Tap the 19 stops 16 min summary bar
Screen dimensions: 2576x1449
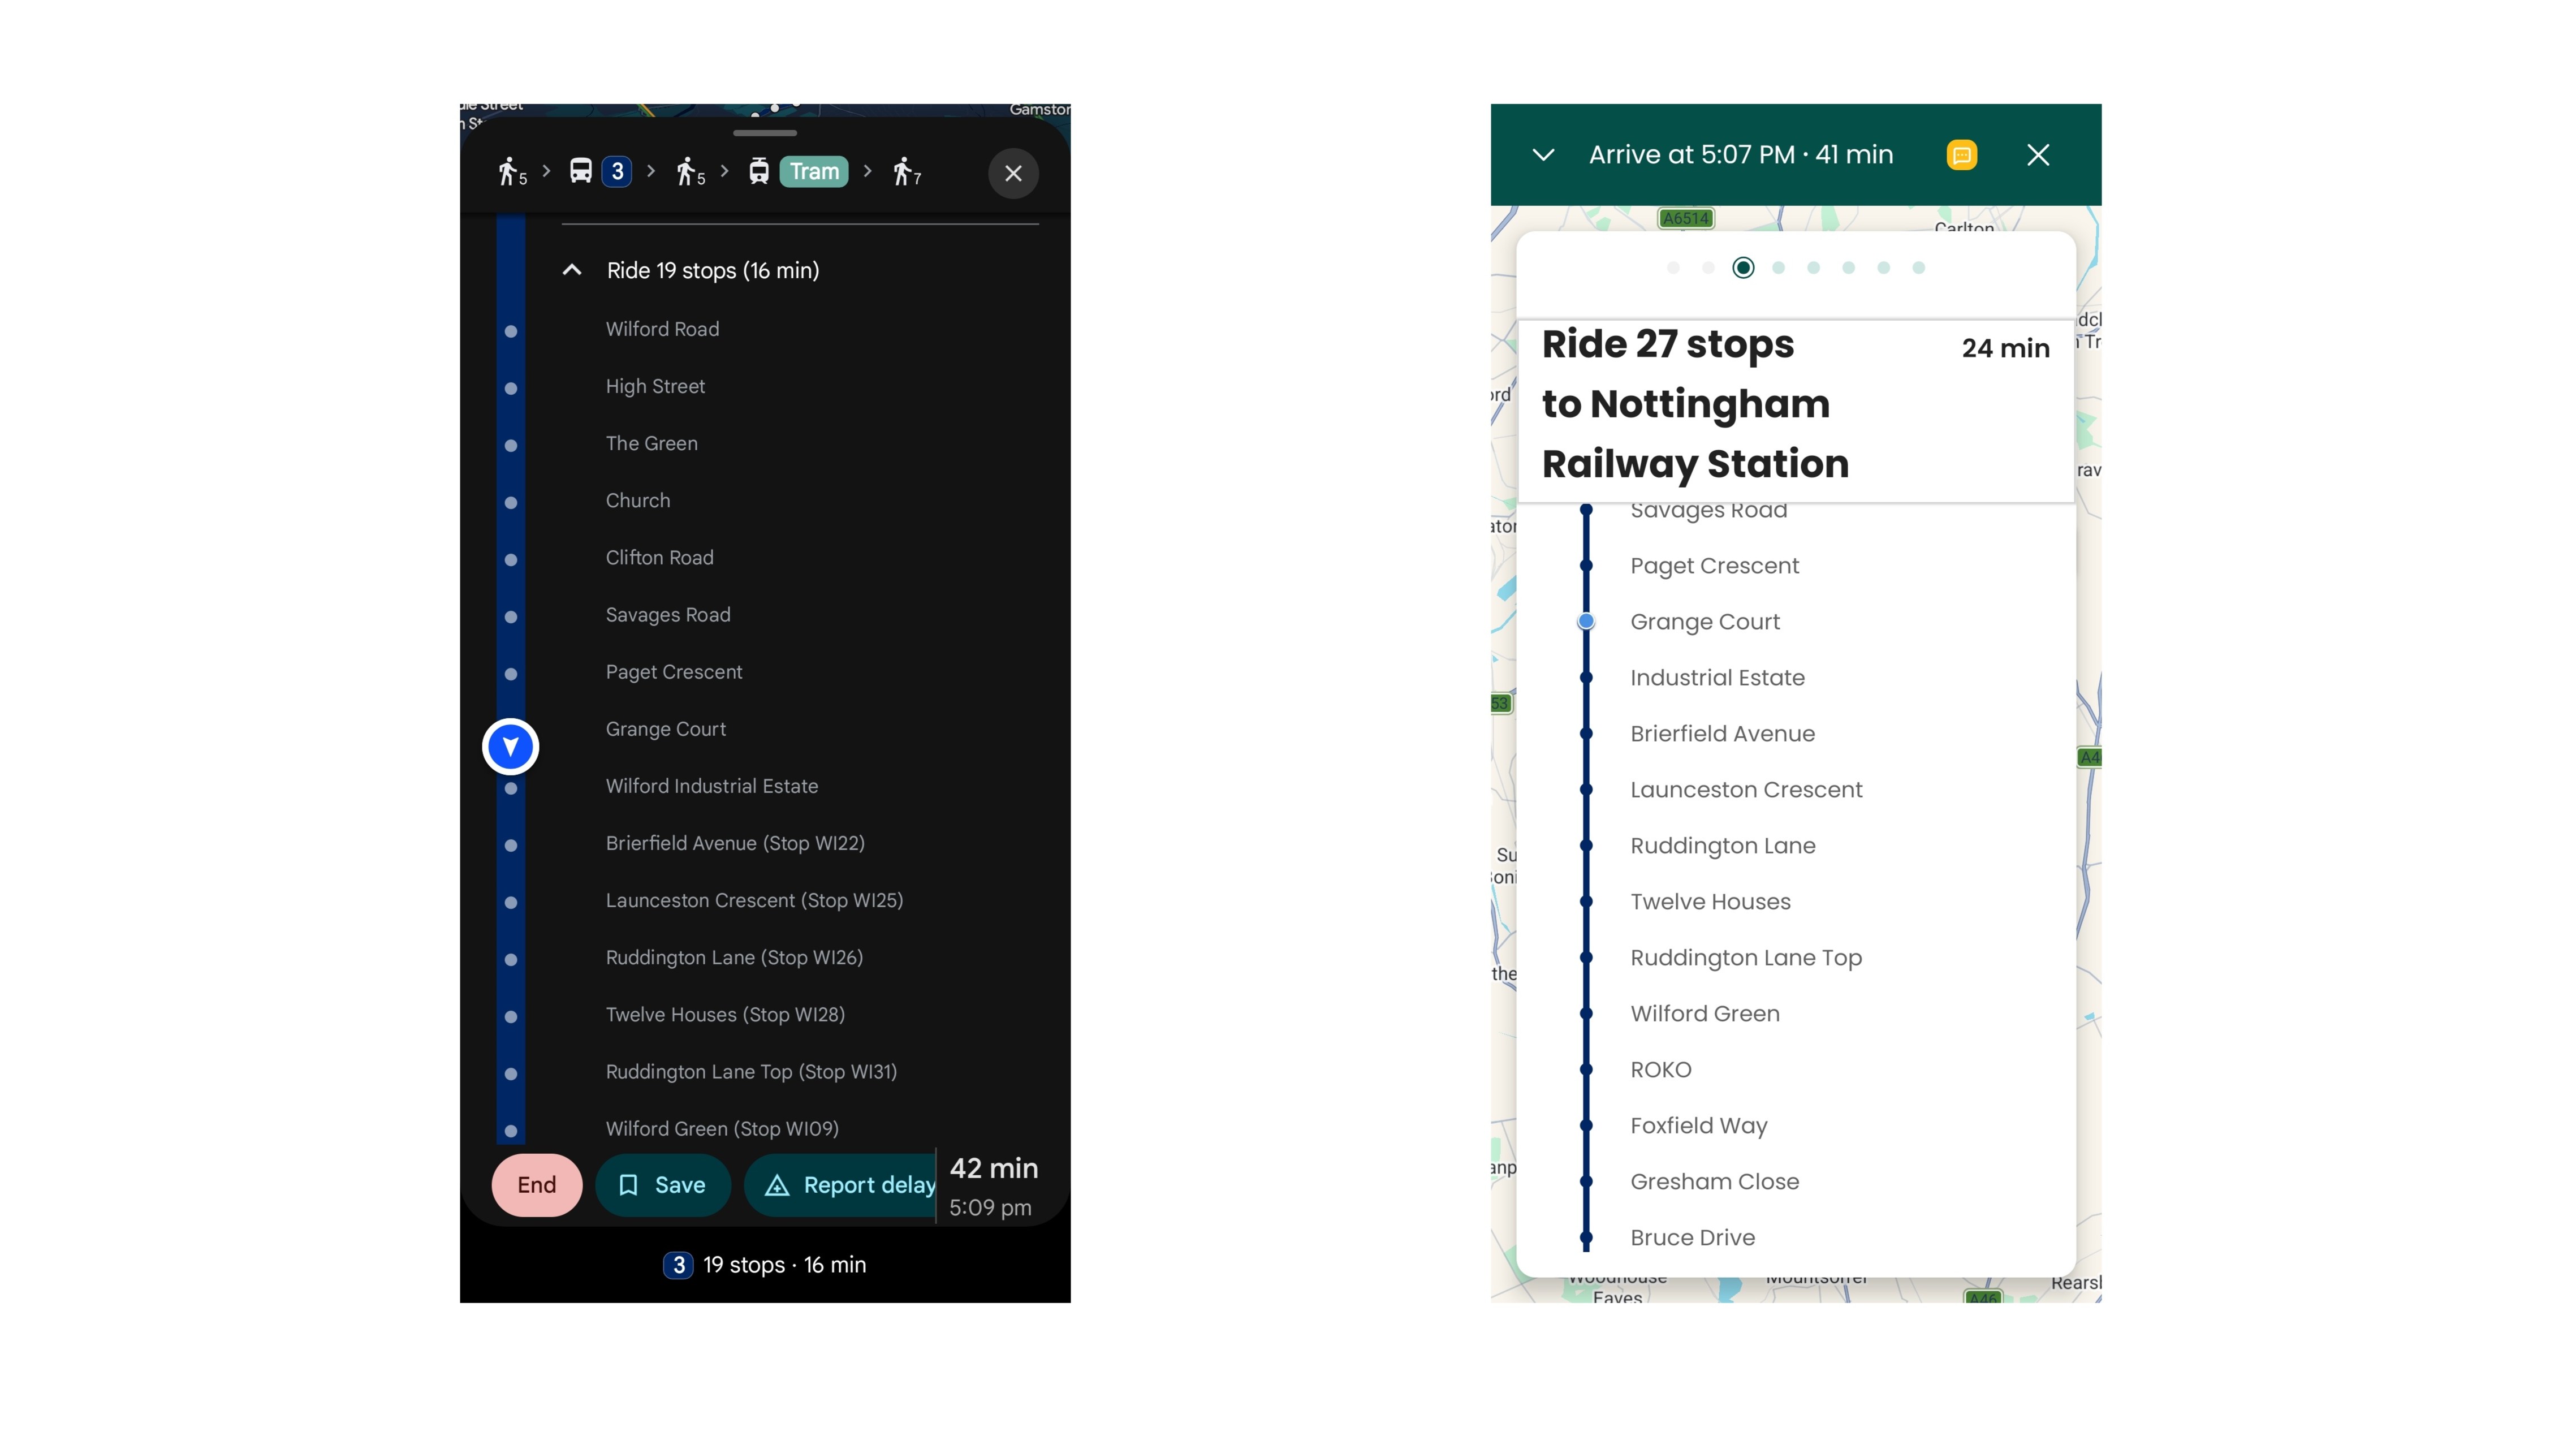point(764,1264)
